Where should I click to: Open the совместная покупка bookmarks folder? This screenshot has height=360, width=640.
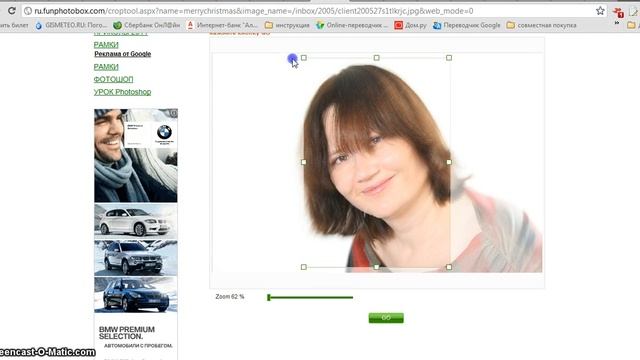[x=542, y=25]
